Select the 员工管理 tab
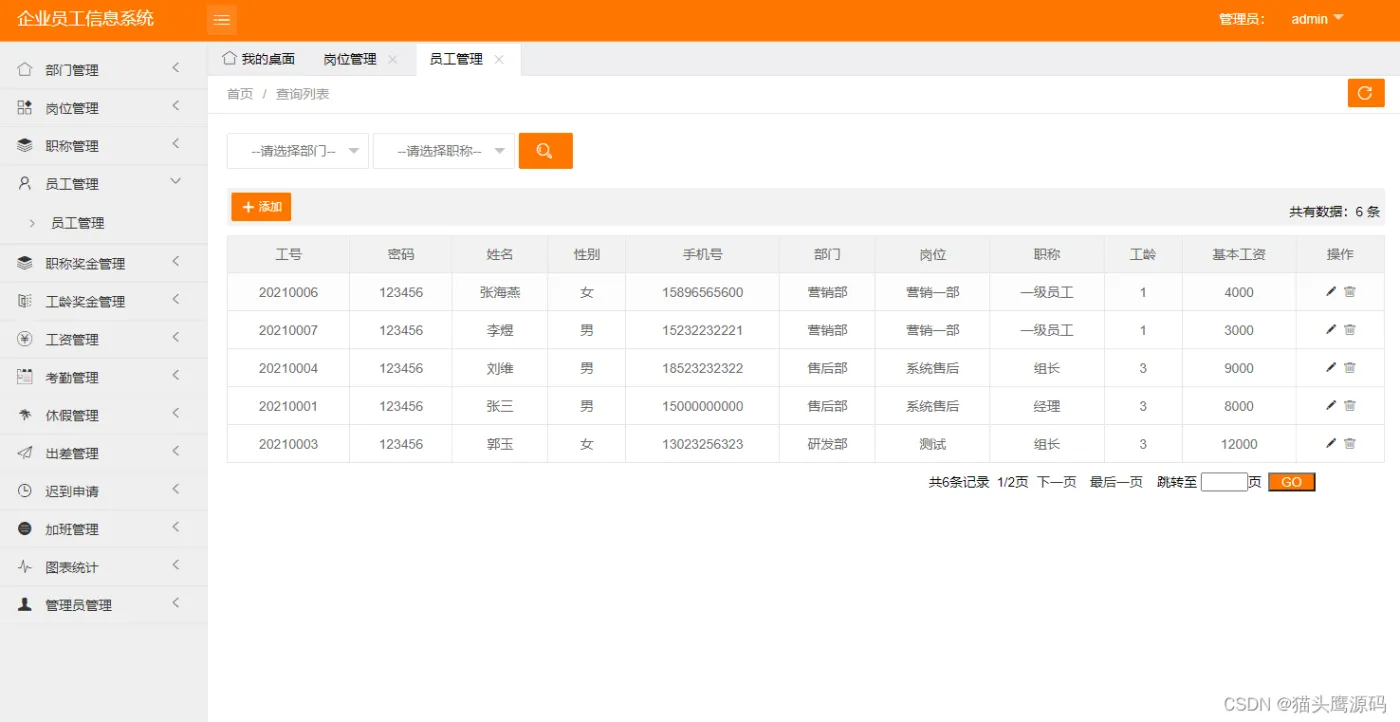This screenshot has width=1400, height=722. pos(456,59)
